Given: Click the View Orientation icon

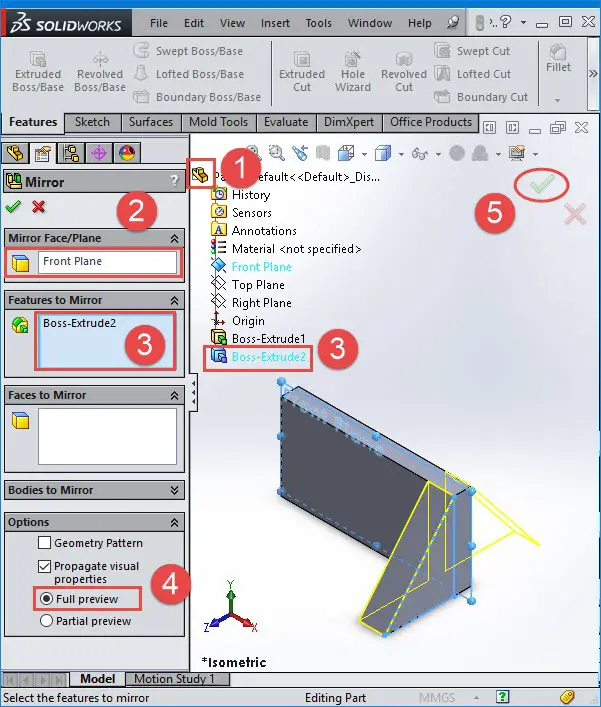Looking at the screenshot, I should click(346, 153).
